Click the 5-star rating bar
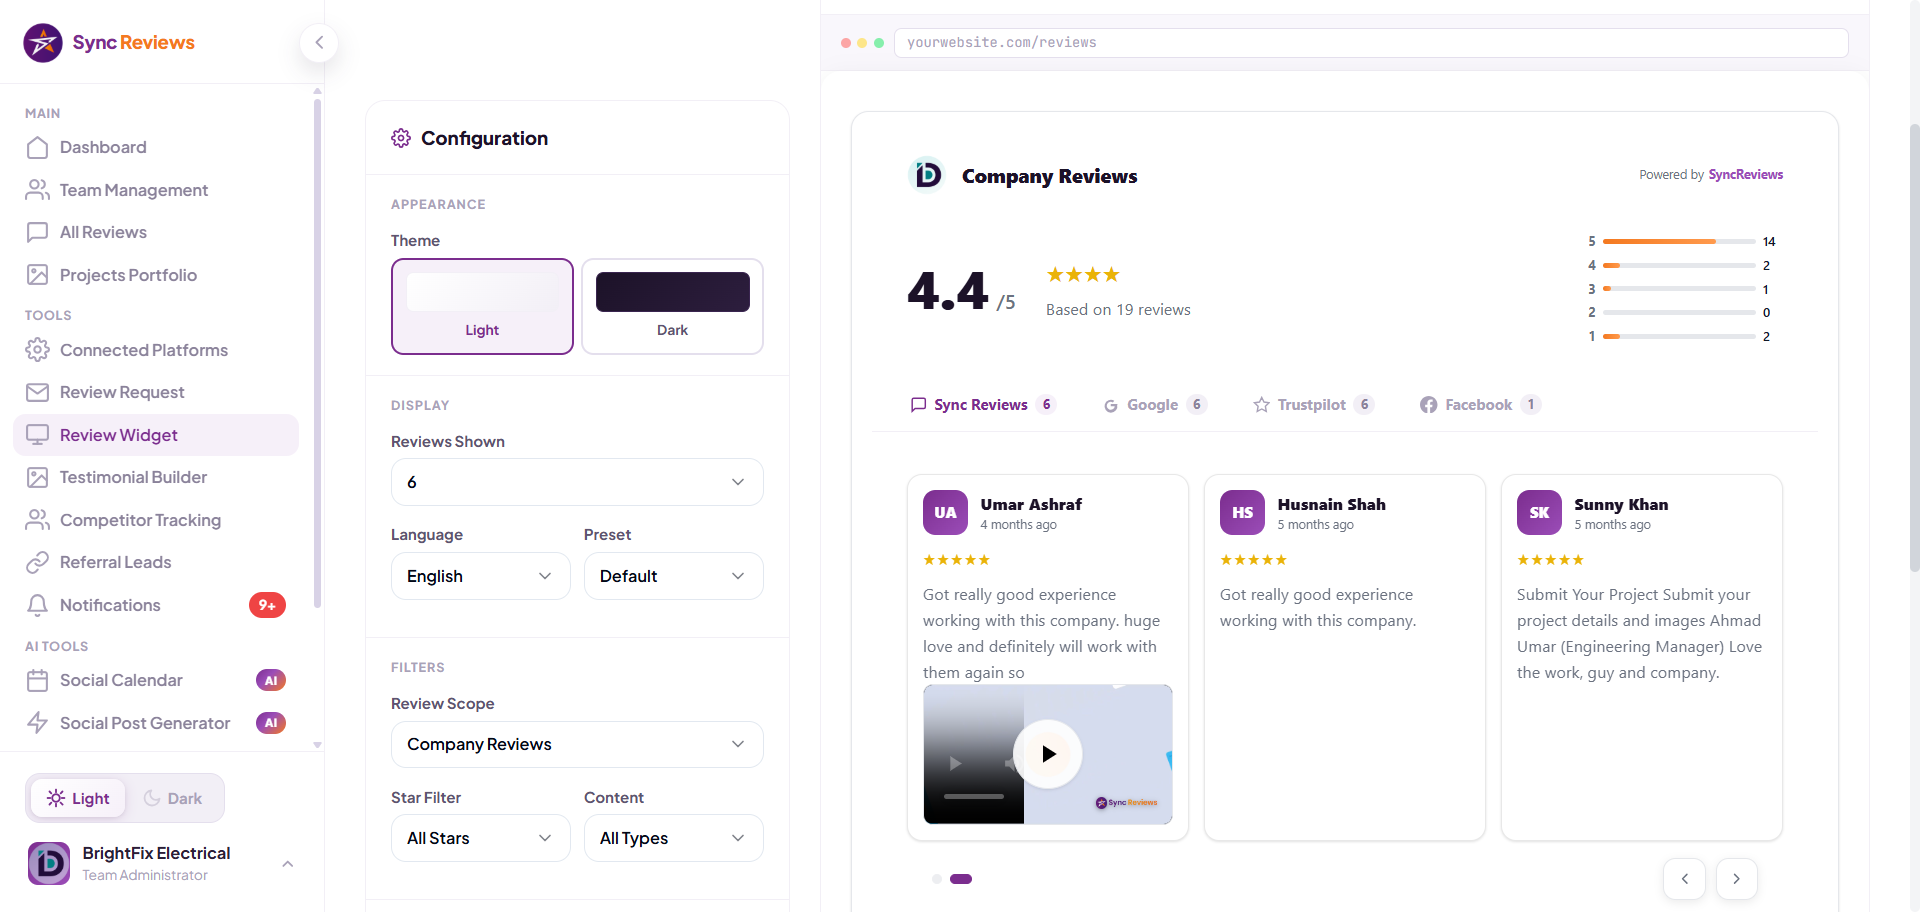Image resolution: width=1920 pixels, height=912 pixels. point(1679,242)
